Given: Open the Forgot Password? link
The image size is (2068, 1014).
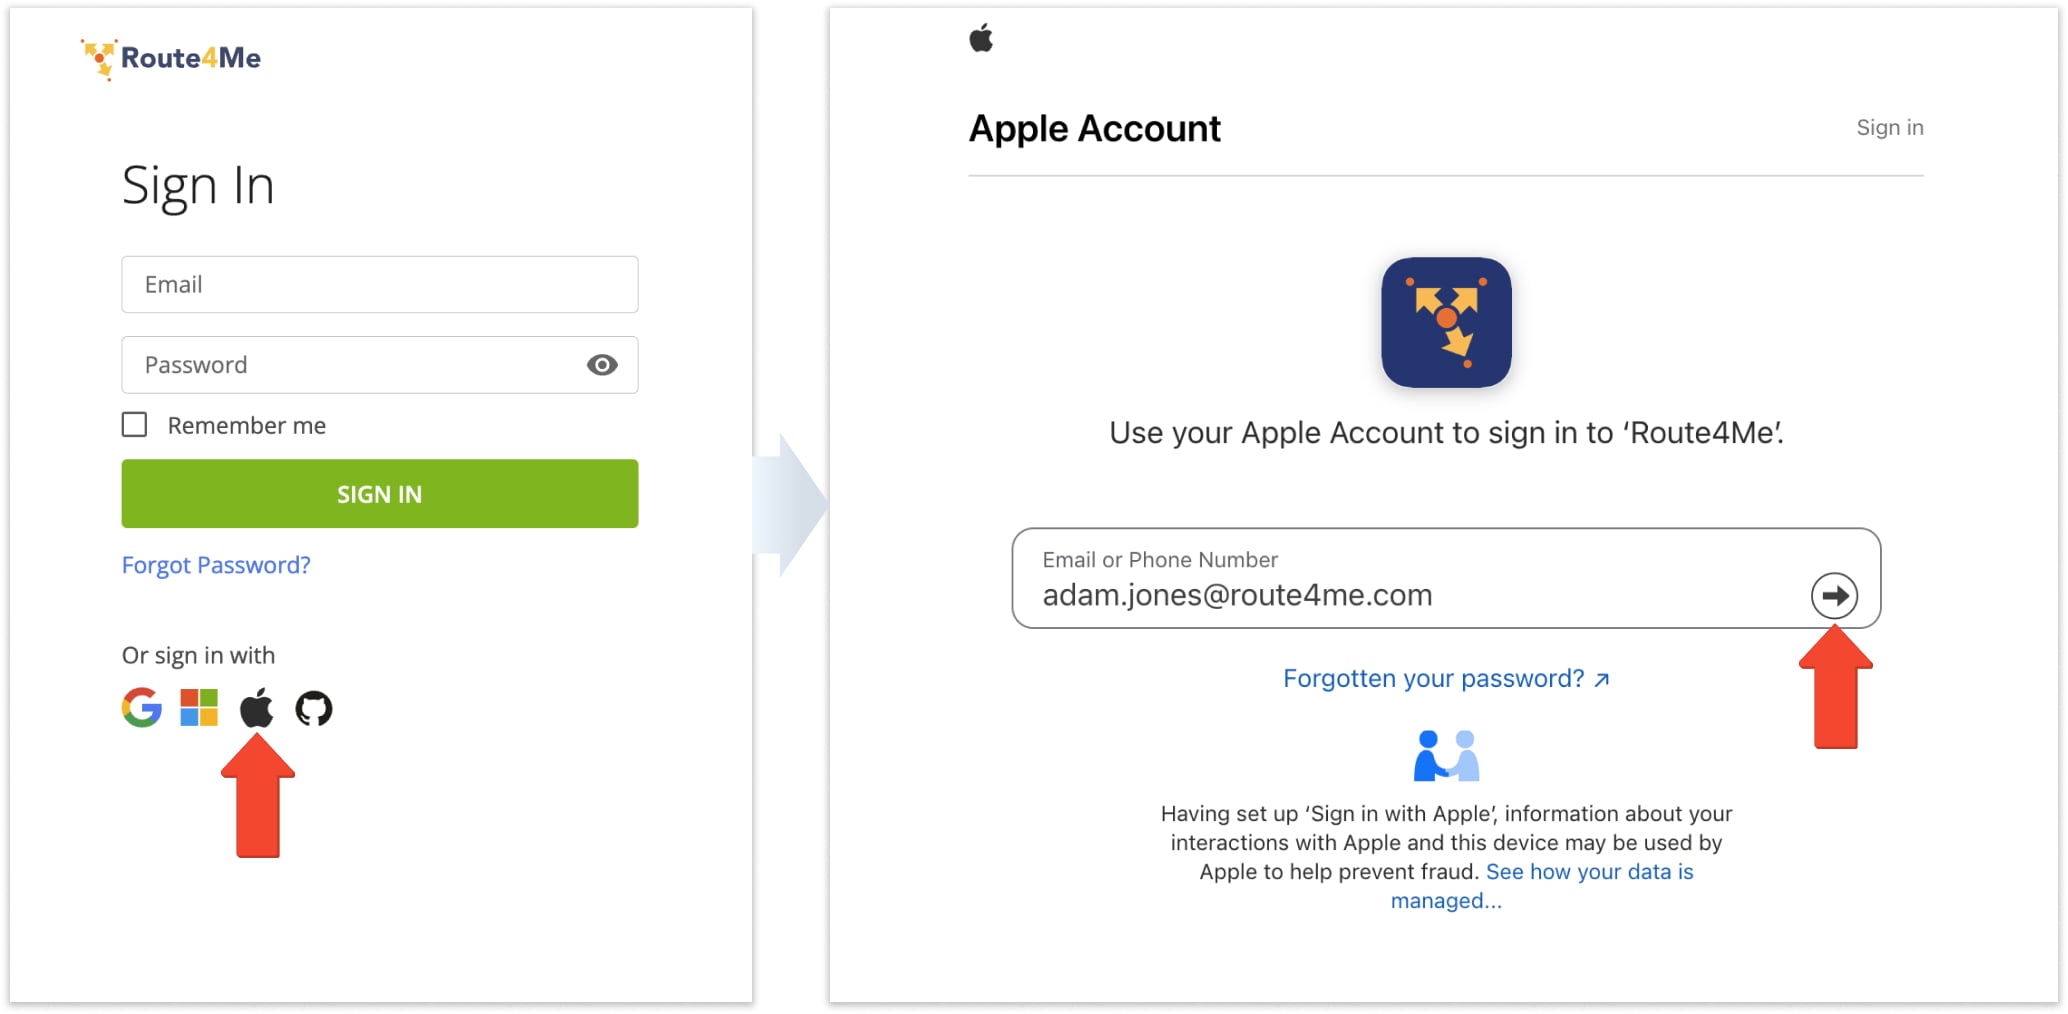Looking at the screenshot, I should (x=216, y=565).
